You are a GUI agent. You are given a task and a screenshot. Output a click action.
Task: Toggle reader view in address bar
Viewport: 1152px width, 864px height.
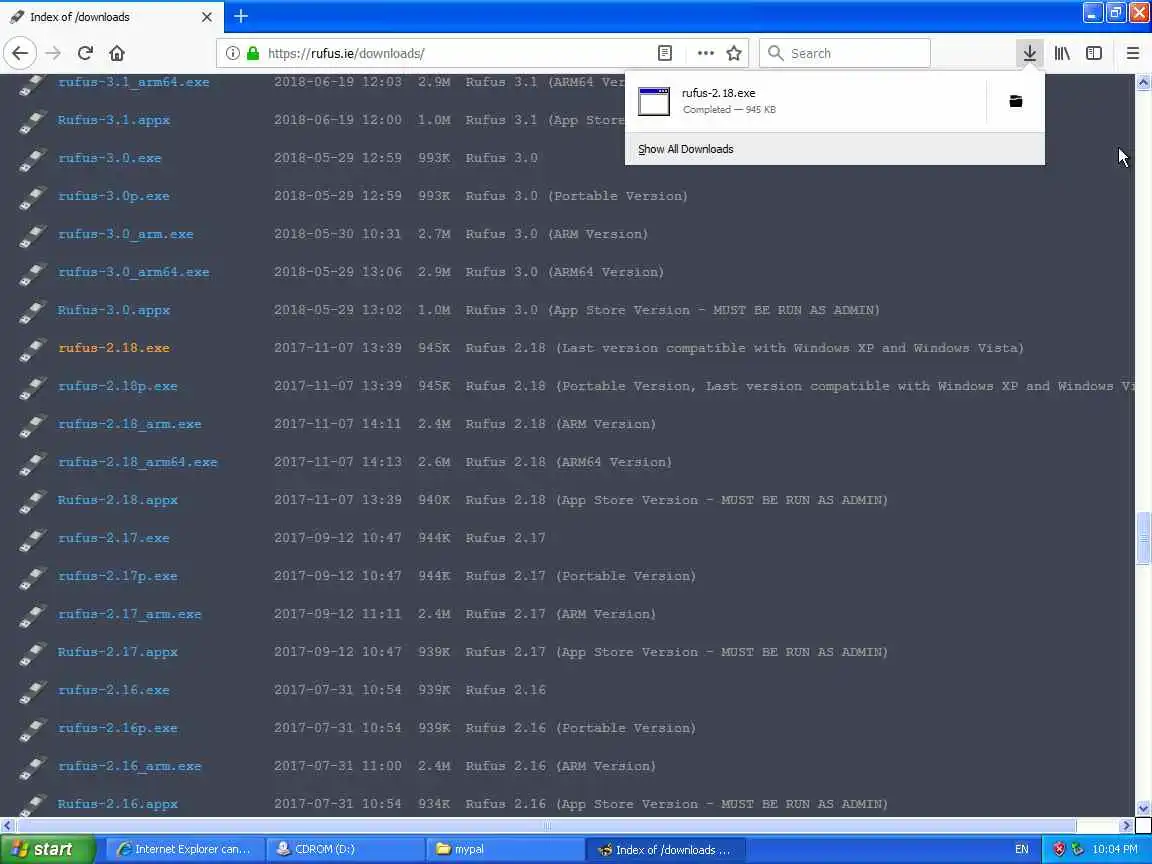coord(664,53)
